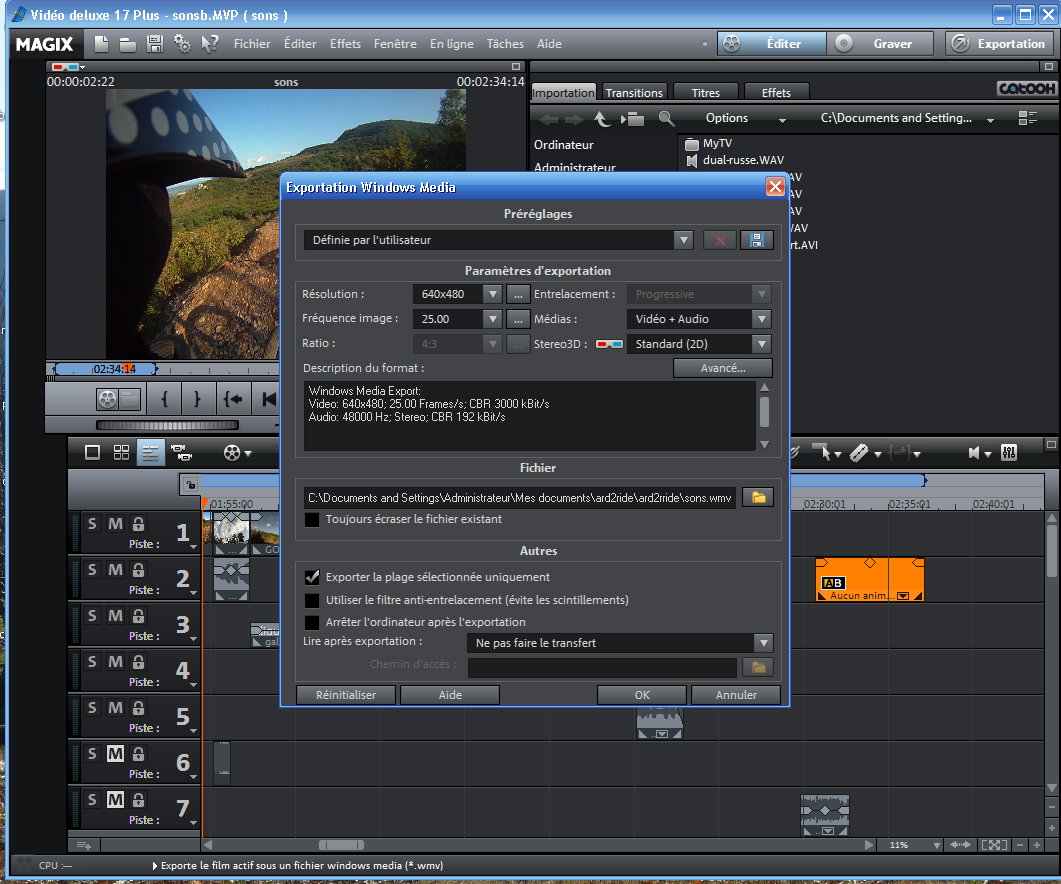Open the audio mixer icon

1008,452
